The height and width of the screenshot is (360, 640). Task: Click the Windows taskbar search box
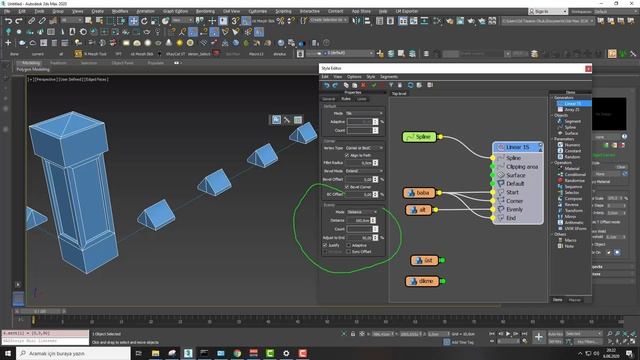(73, 353)
